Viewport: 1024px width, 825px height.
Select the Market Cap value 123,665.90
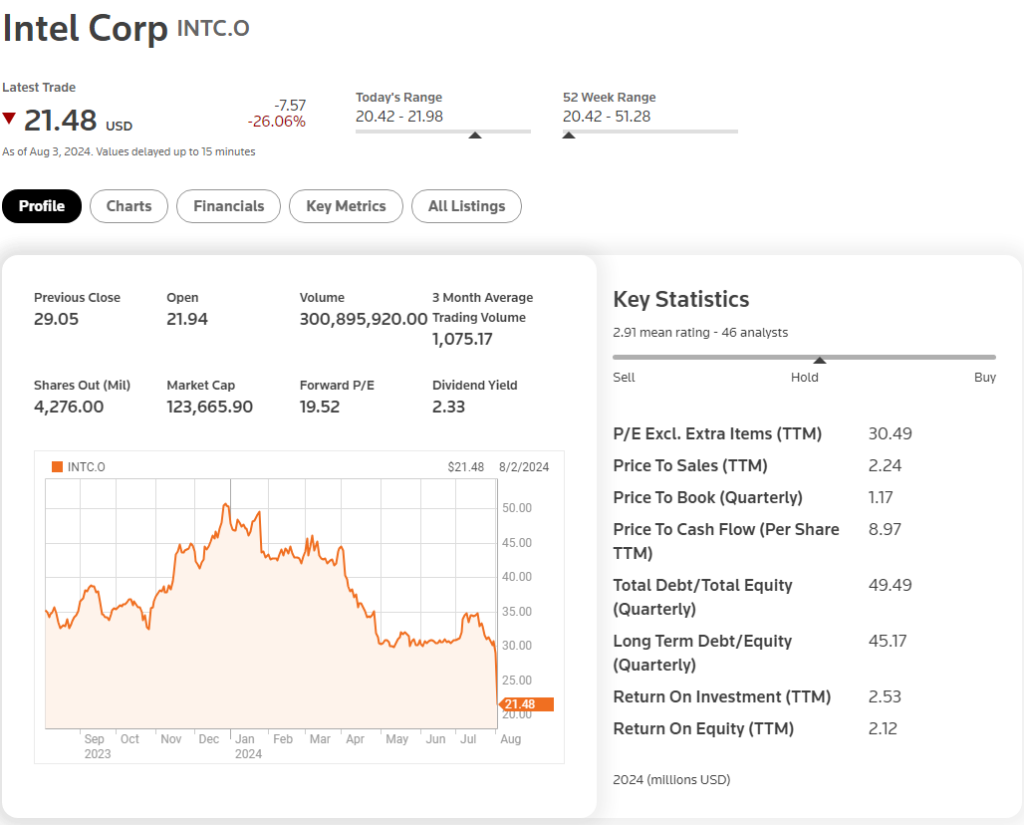210,407
